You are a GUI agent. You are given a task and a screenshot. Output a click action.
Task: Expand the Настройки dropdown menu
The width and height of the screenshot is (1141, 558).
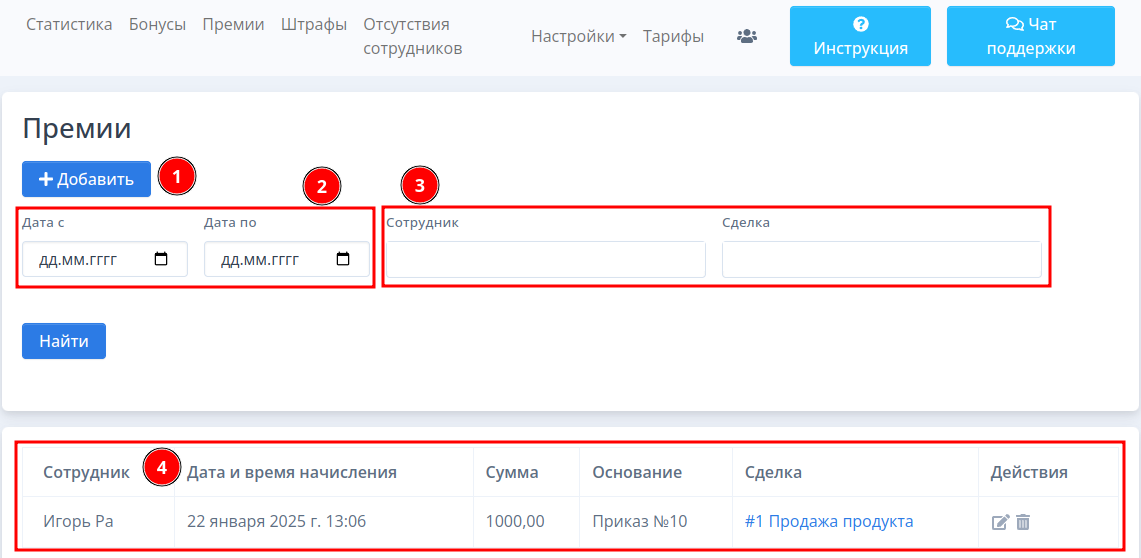579,36
